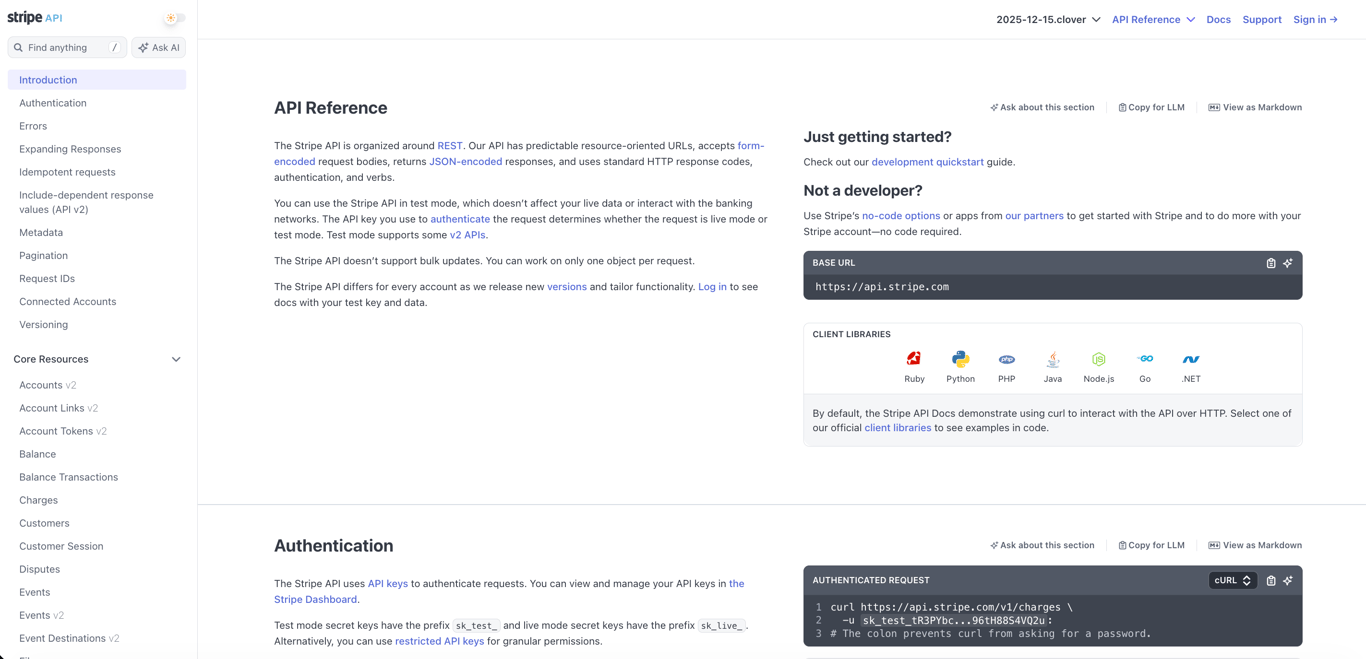
Task: Open the Sign in link
Action: point(1315,19)
